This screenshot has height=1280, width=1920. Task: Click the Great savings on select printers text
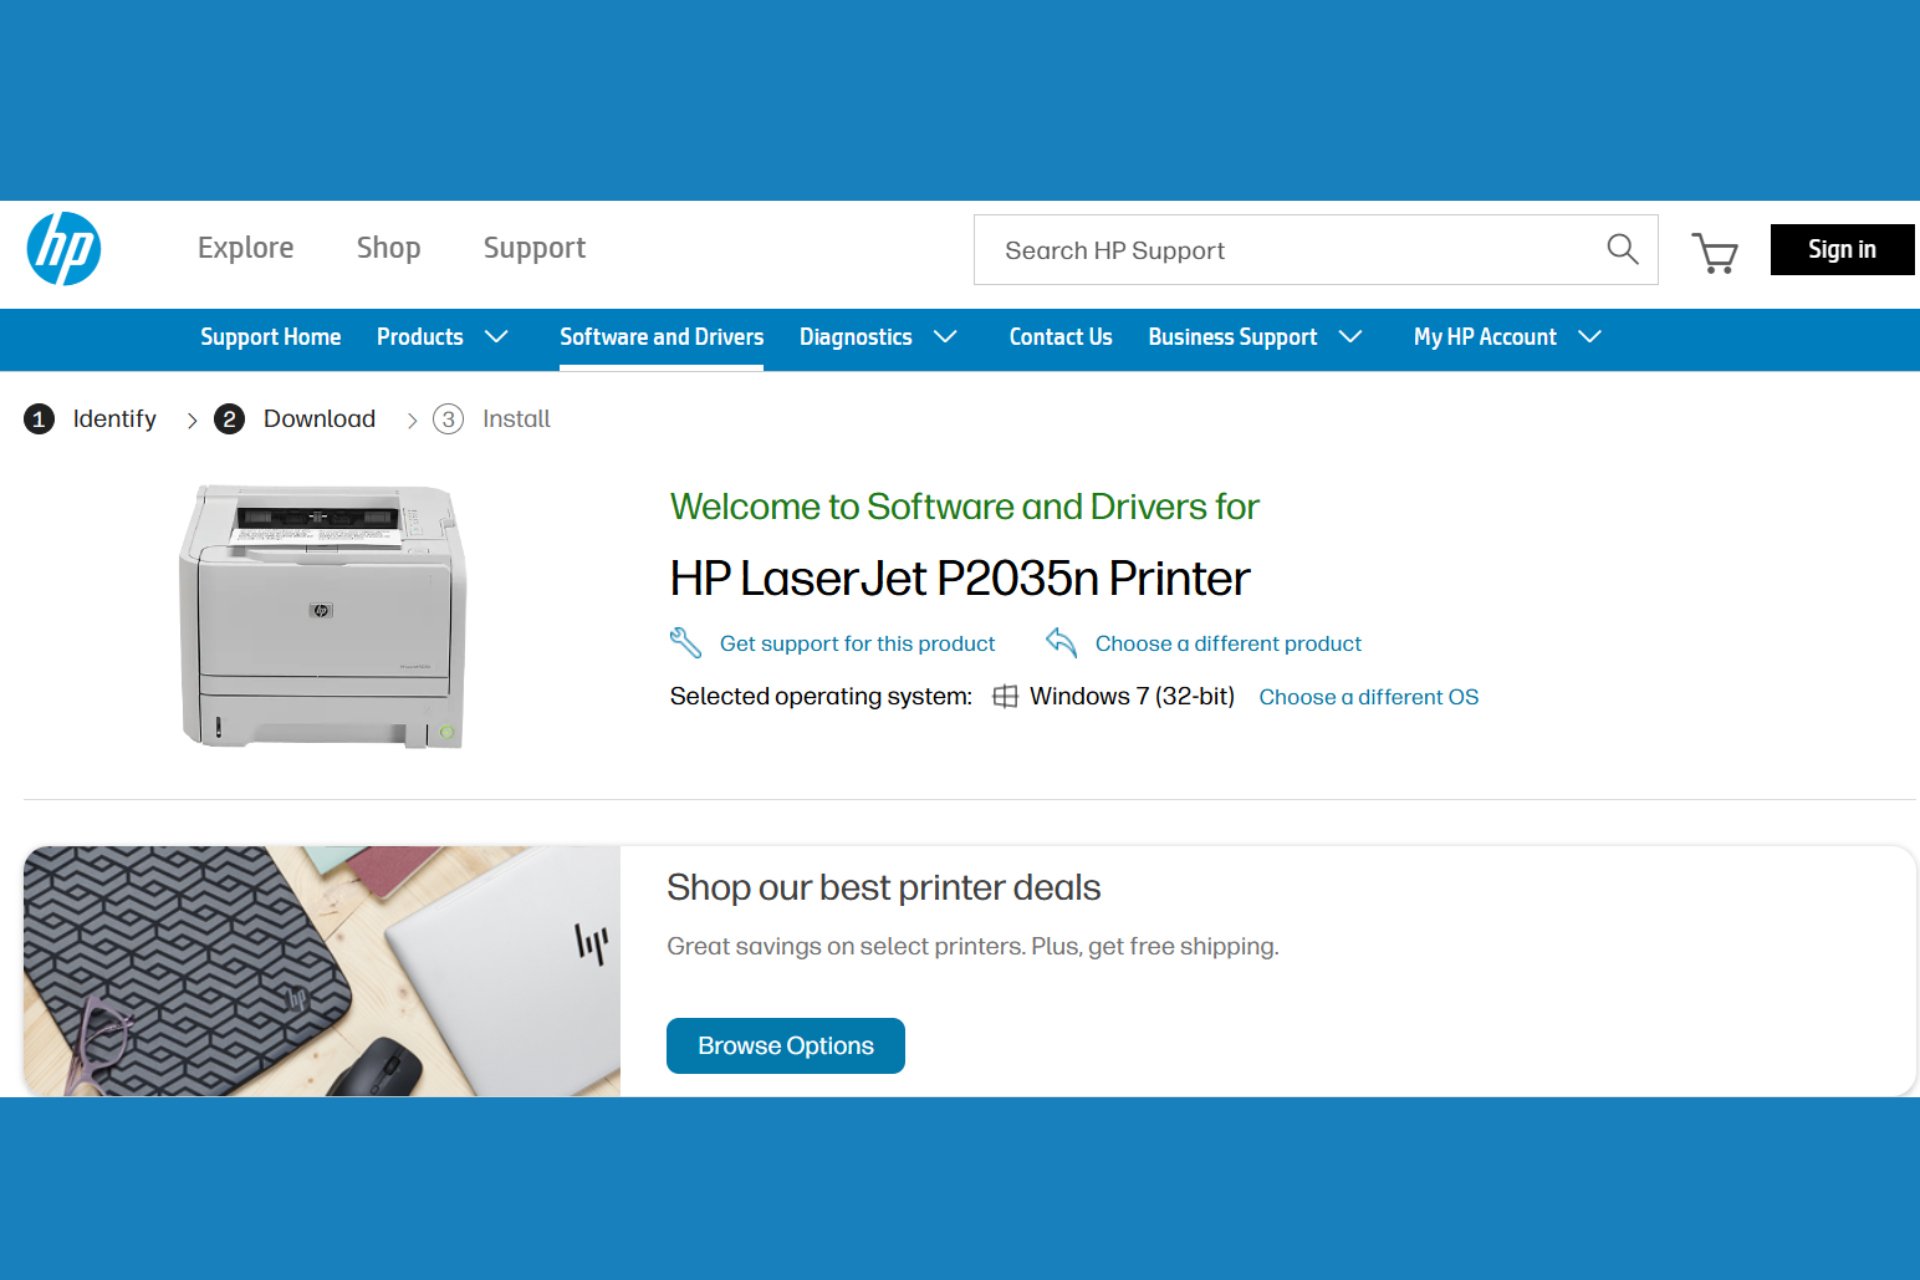point(972,946)
